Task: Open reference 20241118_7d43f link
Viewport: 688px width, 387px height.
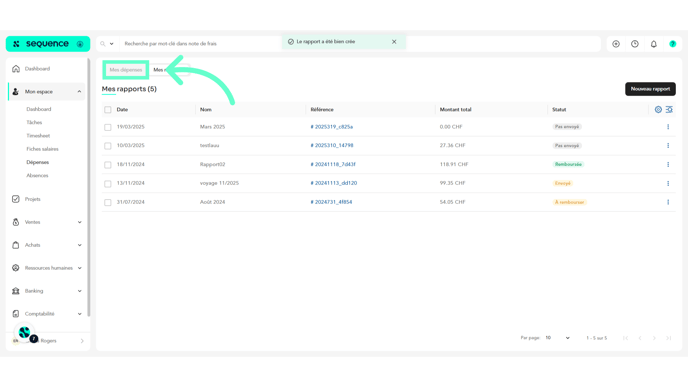Action: pos(333,165)
